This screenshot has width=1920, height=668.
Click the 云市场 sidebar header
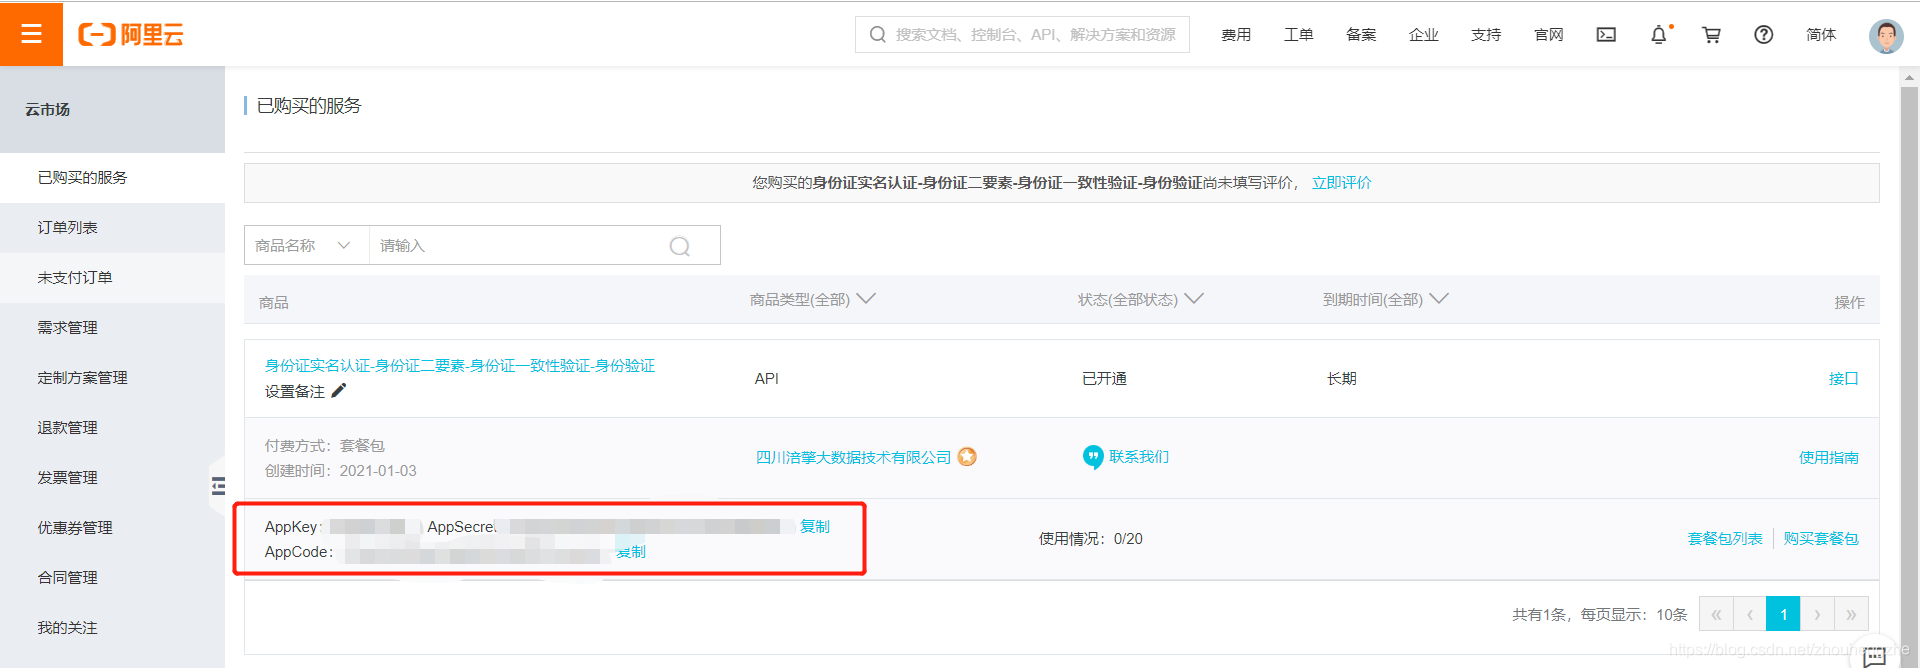(112, 110)
